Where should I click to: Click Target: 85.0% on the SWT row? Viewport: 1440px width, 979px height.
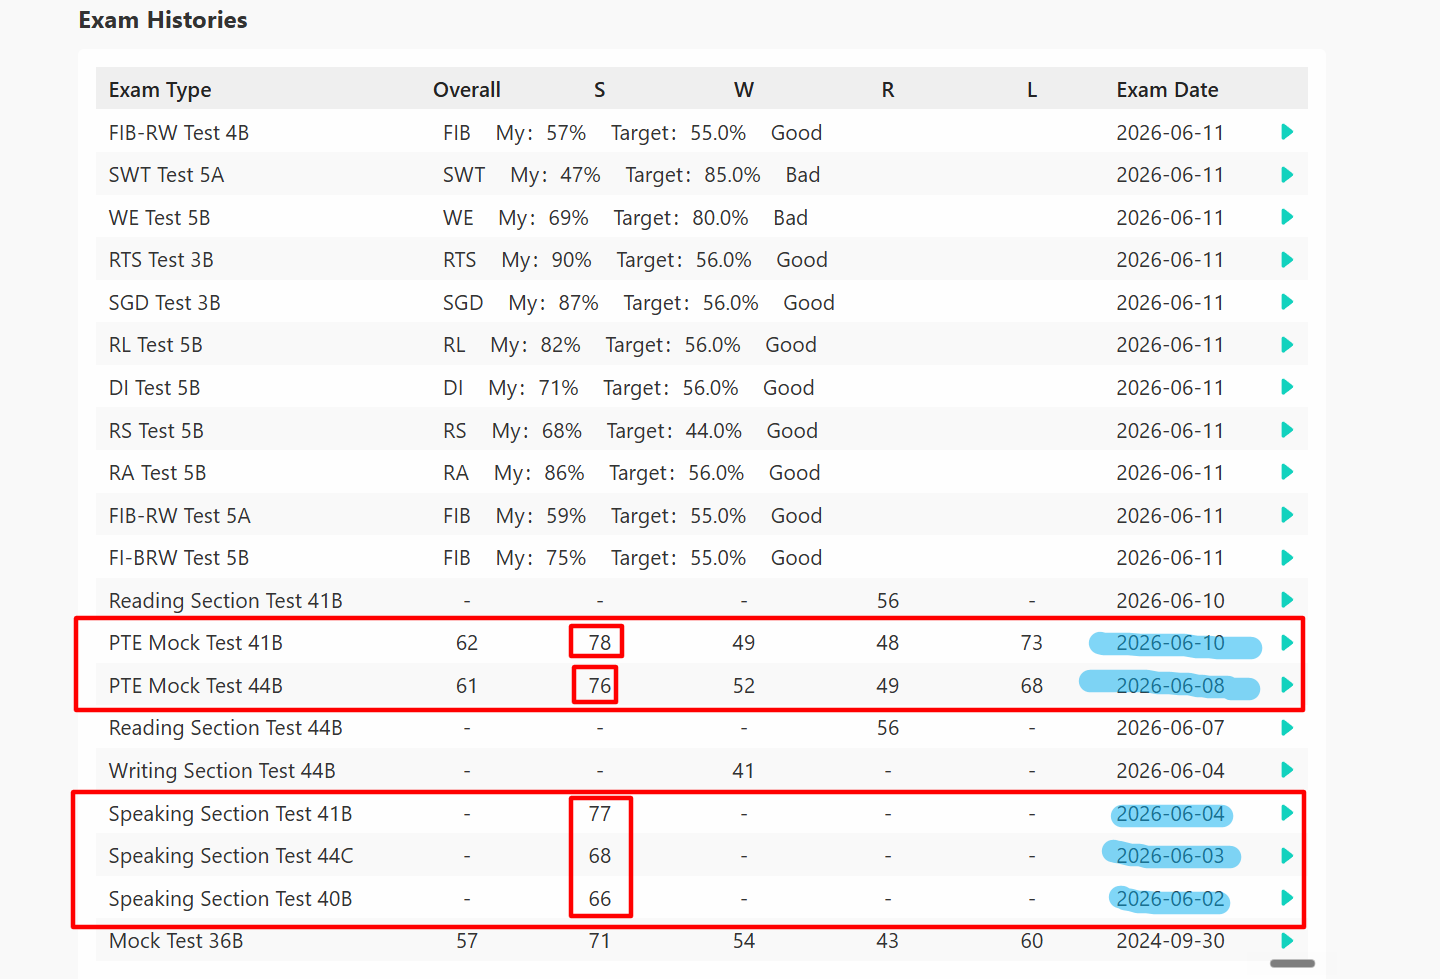693,175
